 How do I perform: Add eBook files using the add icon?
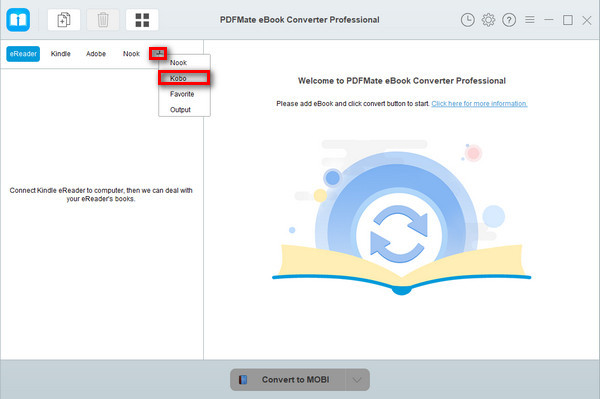coord(64,20)
